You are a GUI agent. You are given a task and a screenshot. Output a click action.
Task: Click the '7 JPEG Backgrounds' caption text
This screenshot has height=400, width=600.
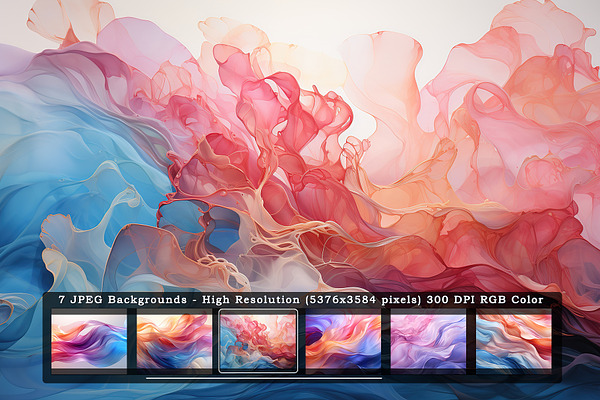pos(123,299)
